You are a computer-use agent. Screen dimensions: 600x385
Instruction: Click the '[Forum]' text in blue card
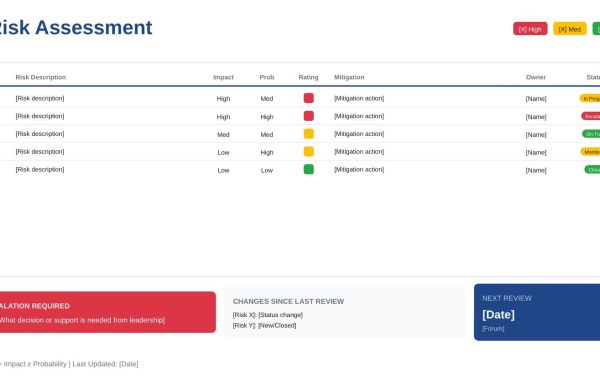pyautogui.click(x=493, y=329)
